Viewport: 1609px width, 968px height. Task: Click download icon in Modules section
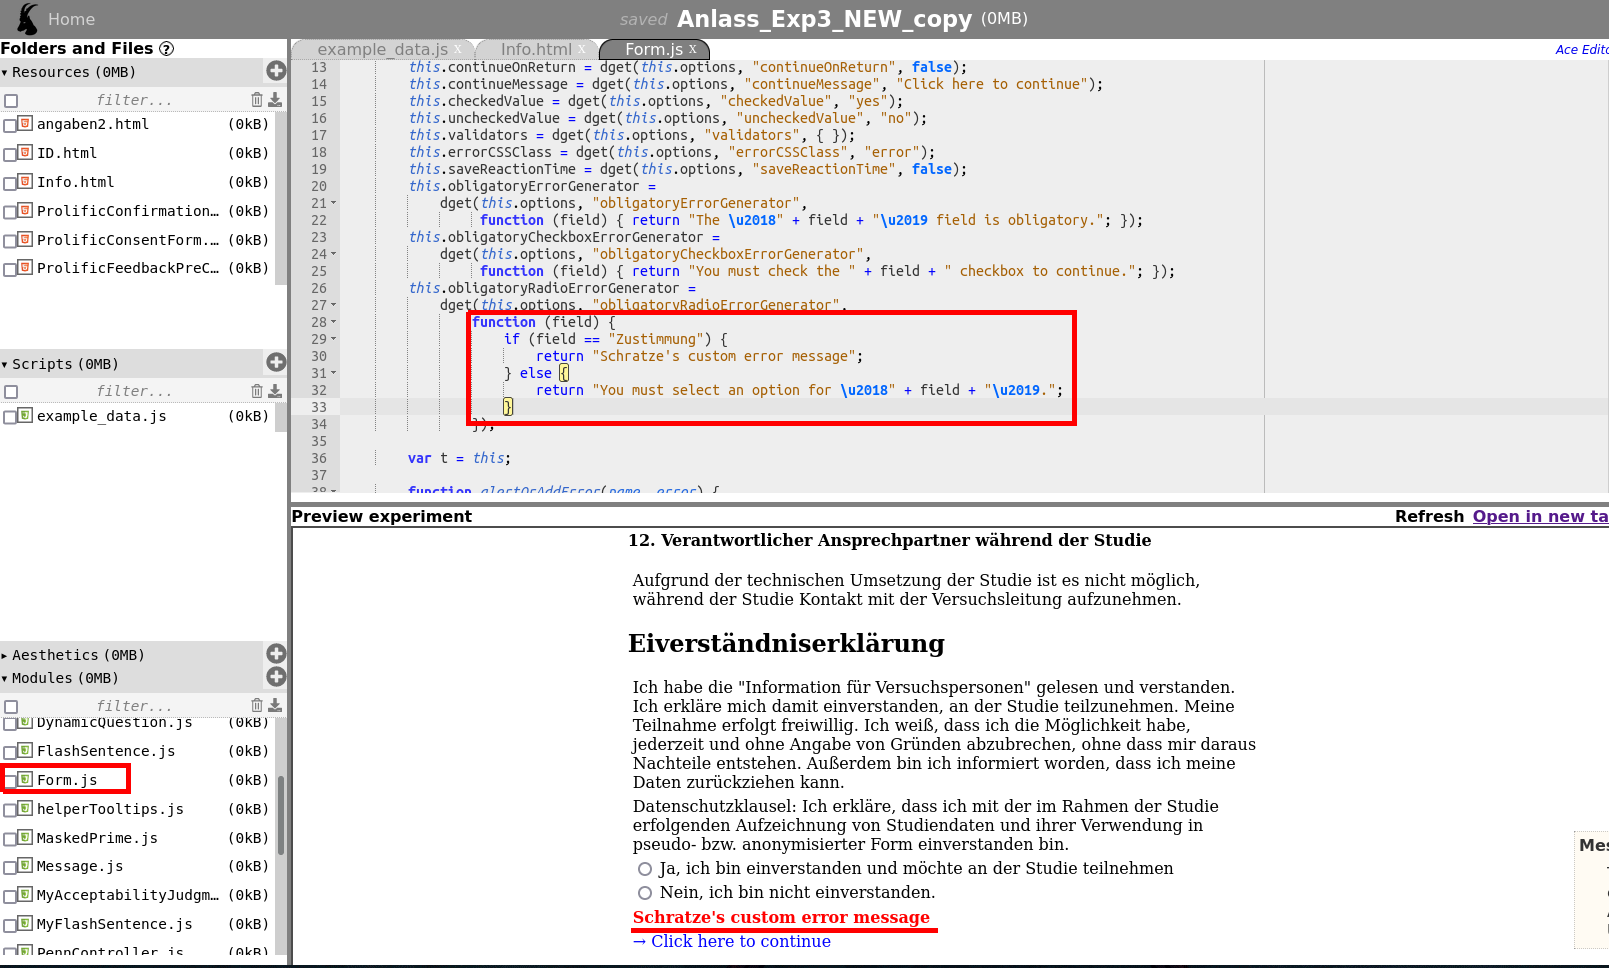pyautogui.click(x=275, y=705)
